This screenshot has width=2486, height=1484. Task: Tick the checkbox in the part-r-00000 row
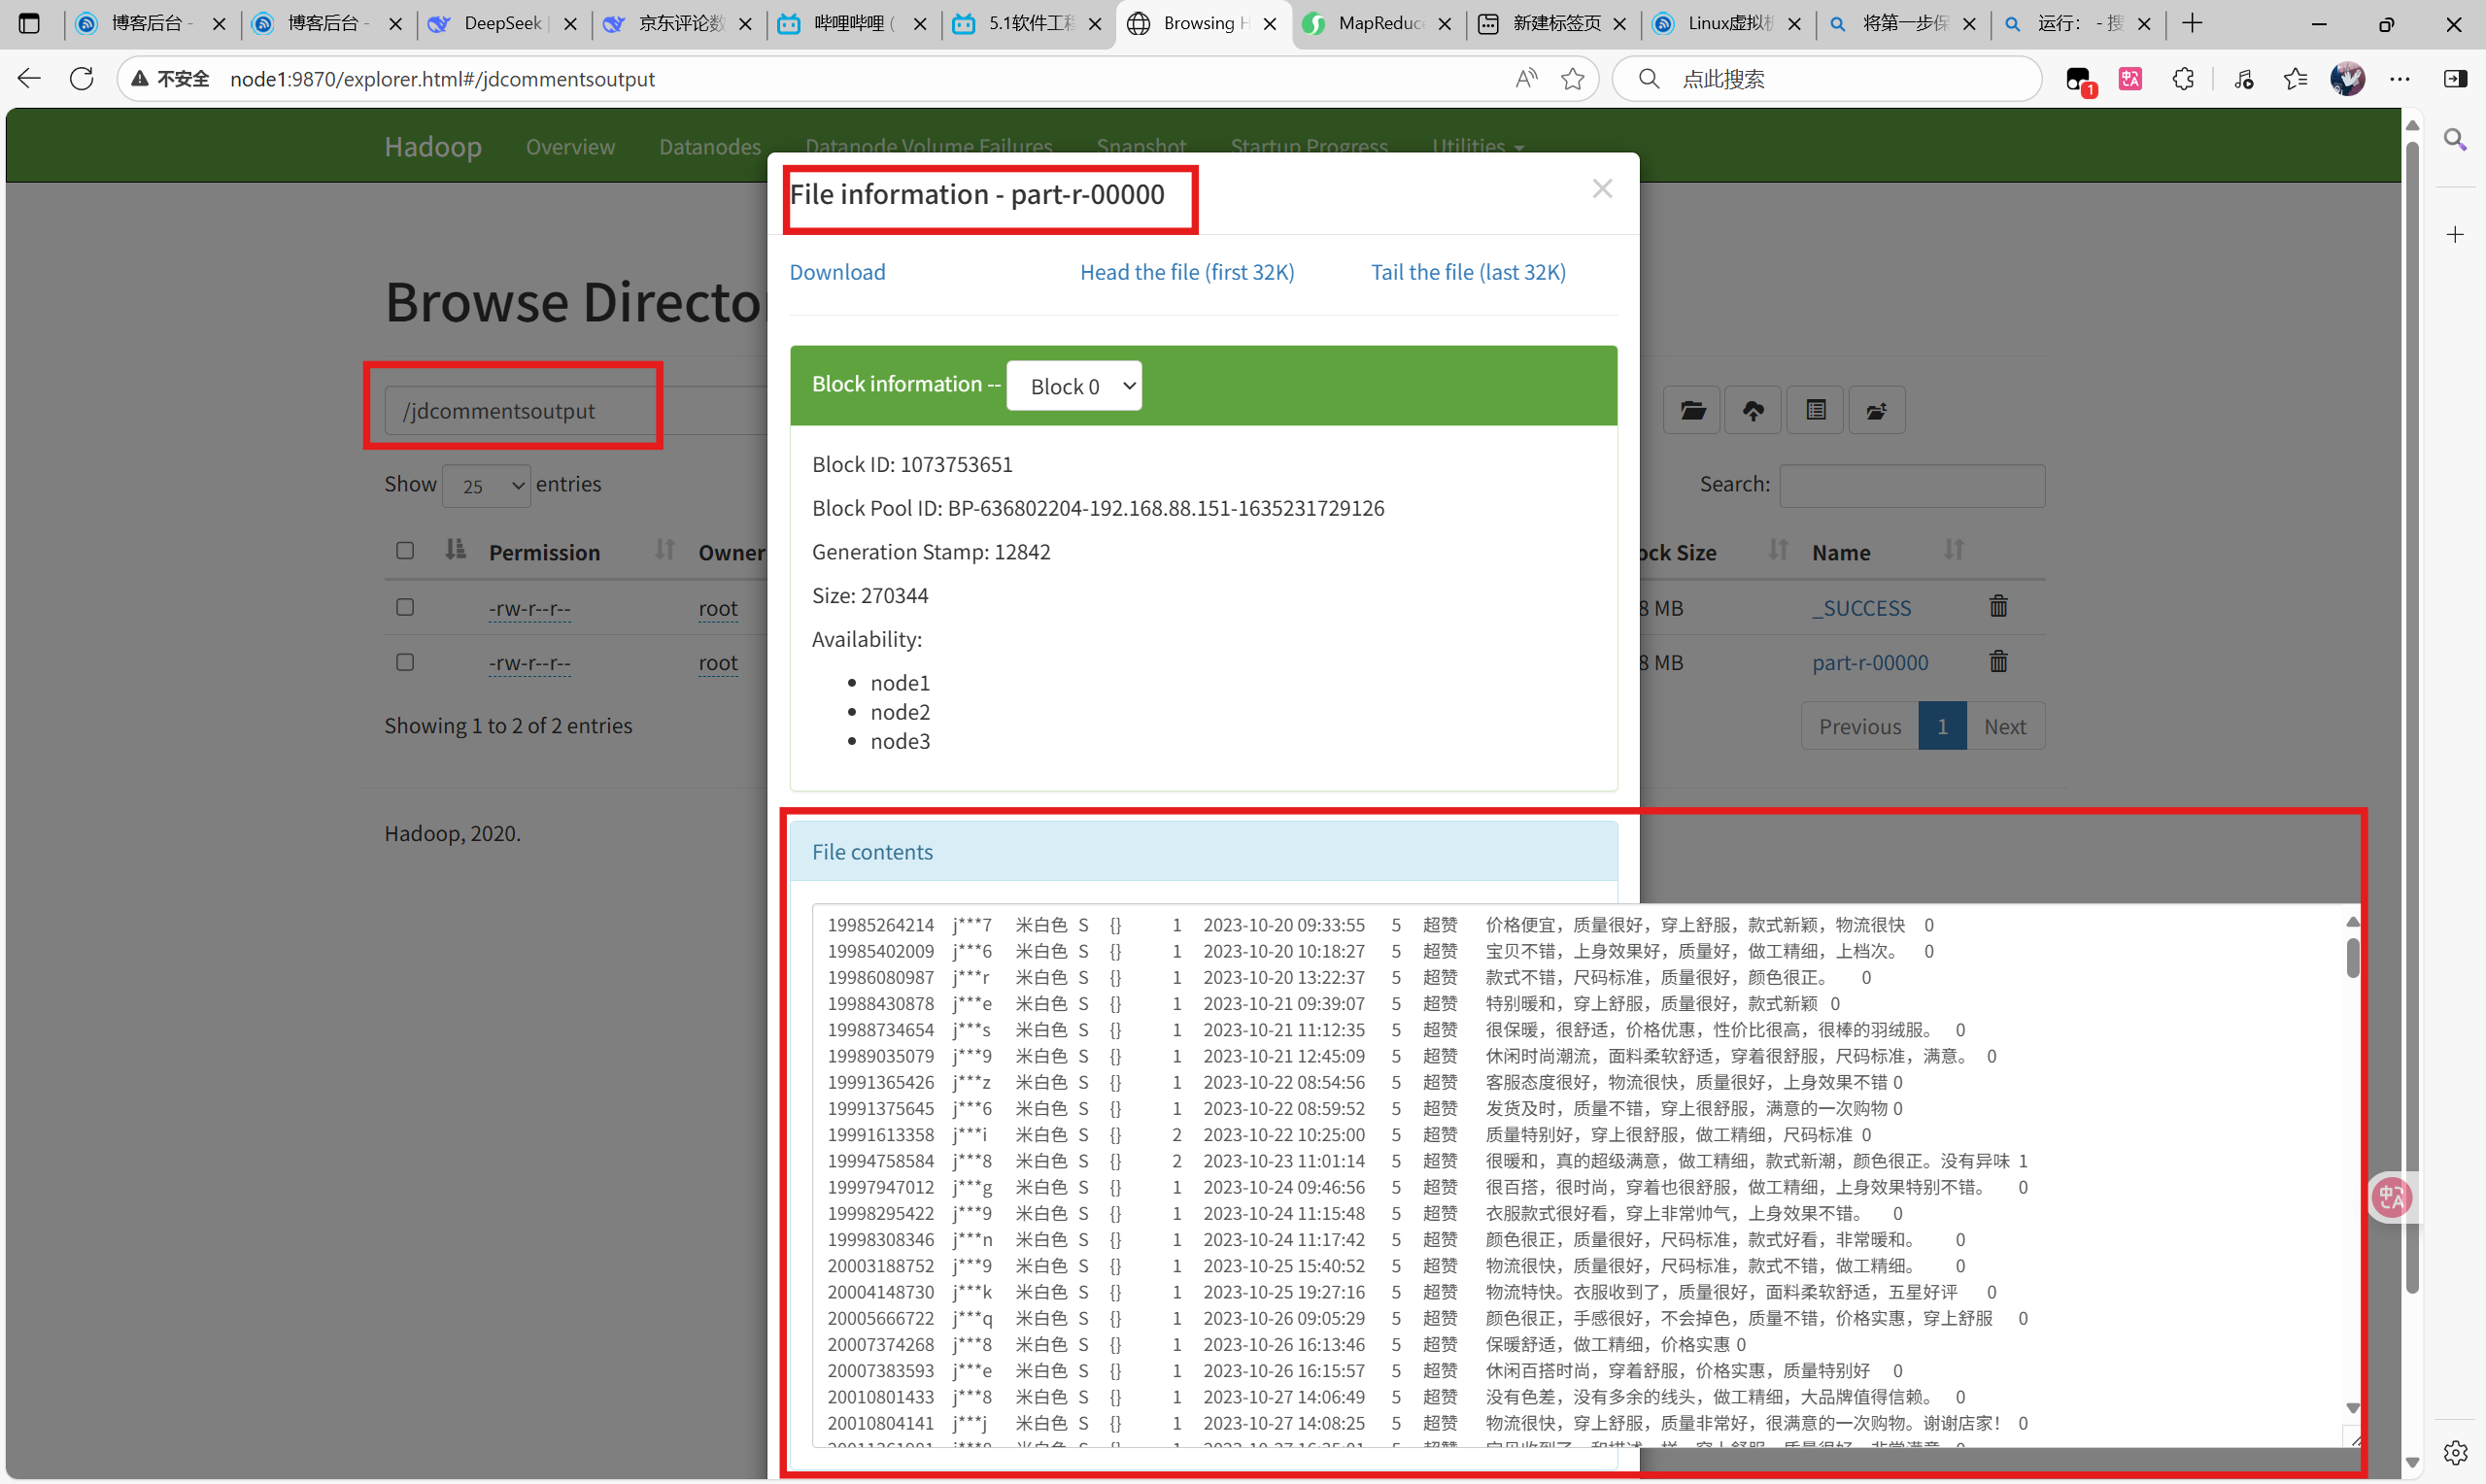[x=405, y=662]
